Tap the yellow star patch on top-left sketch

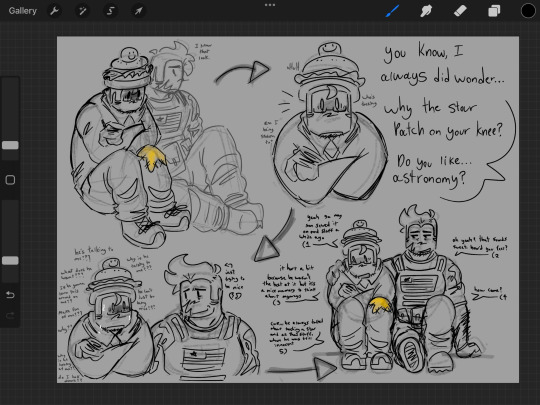click(x=152, y=157)
